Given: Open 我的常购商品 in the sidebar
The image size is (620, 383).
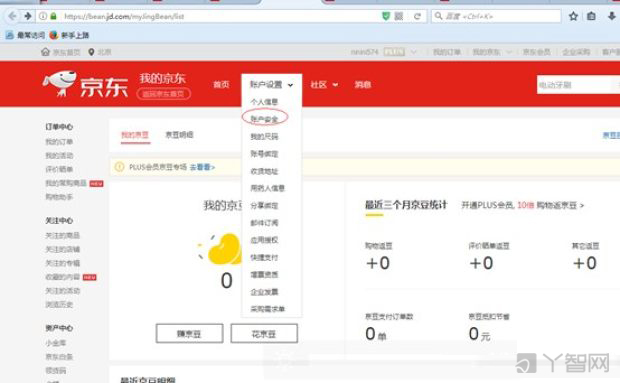Looking at the screenshot, I should [66, 183].
